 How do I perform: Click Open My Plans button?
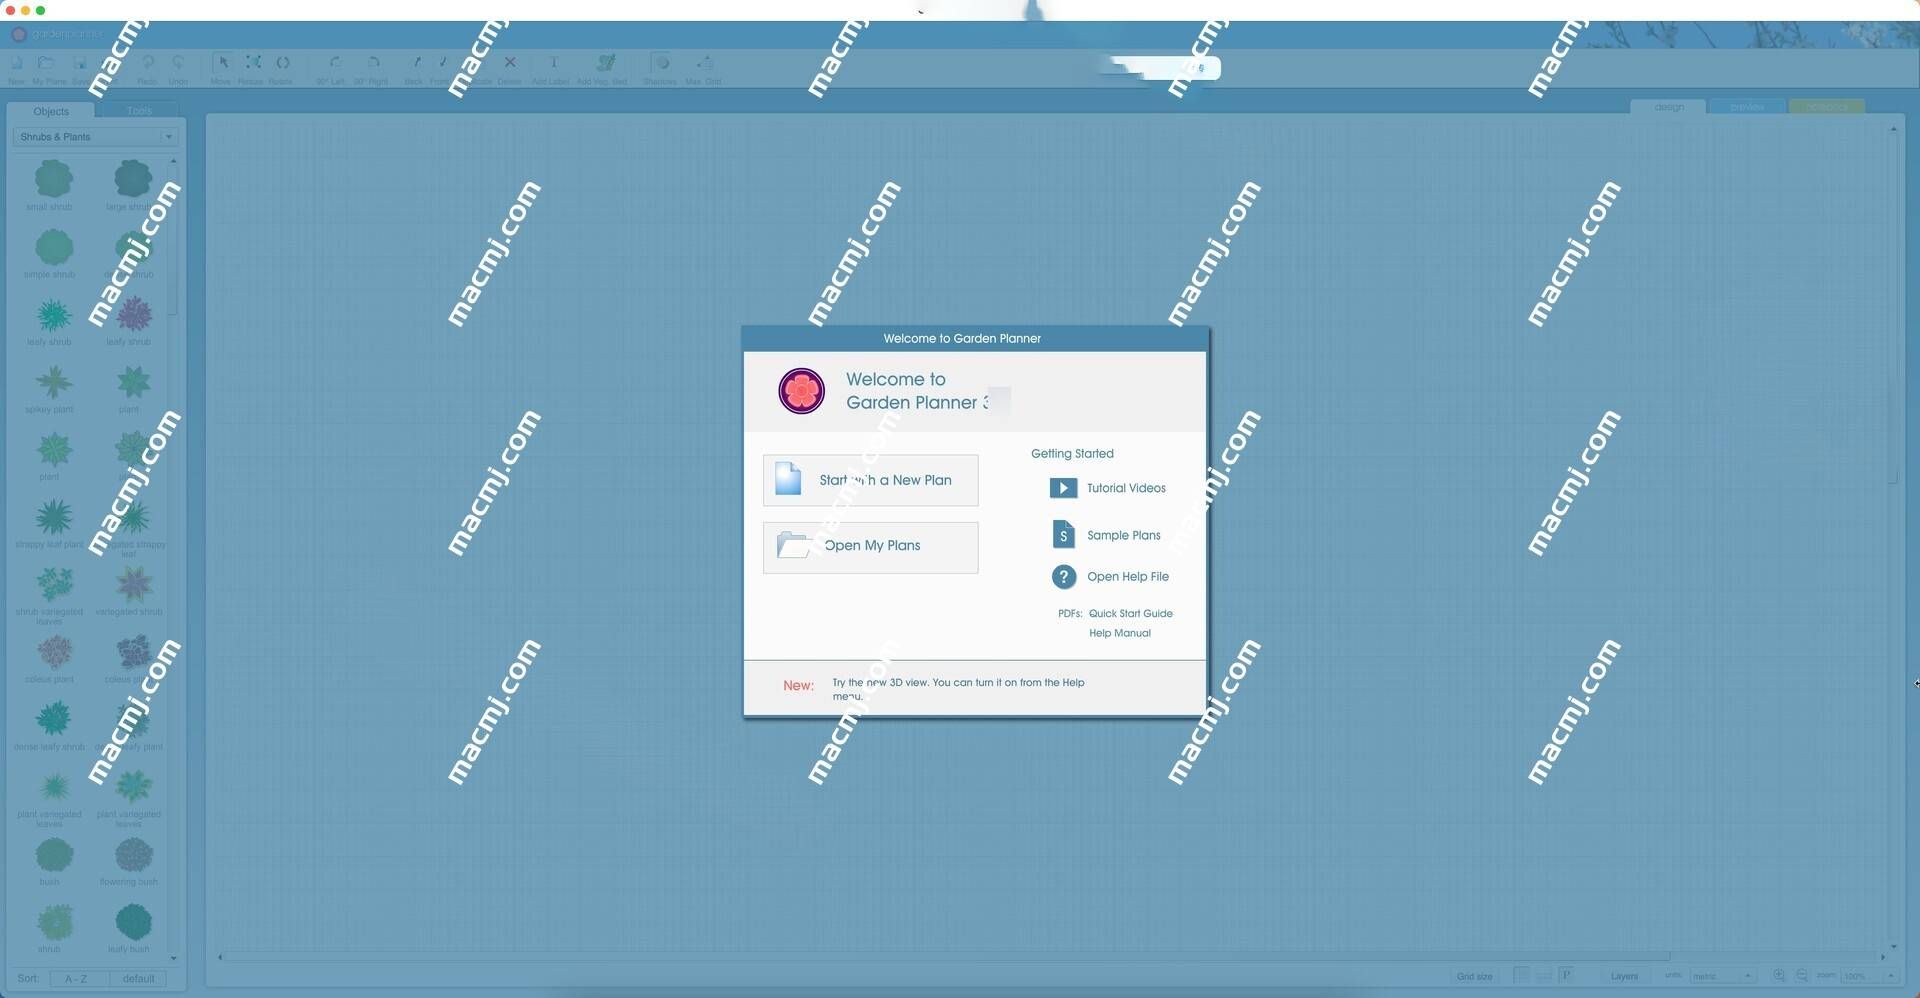pyautogui.click(x=870, y=547)
